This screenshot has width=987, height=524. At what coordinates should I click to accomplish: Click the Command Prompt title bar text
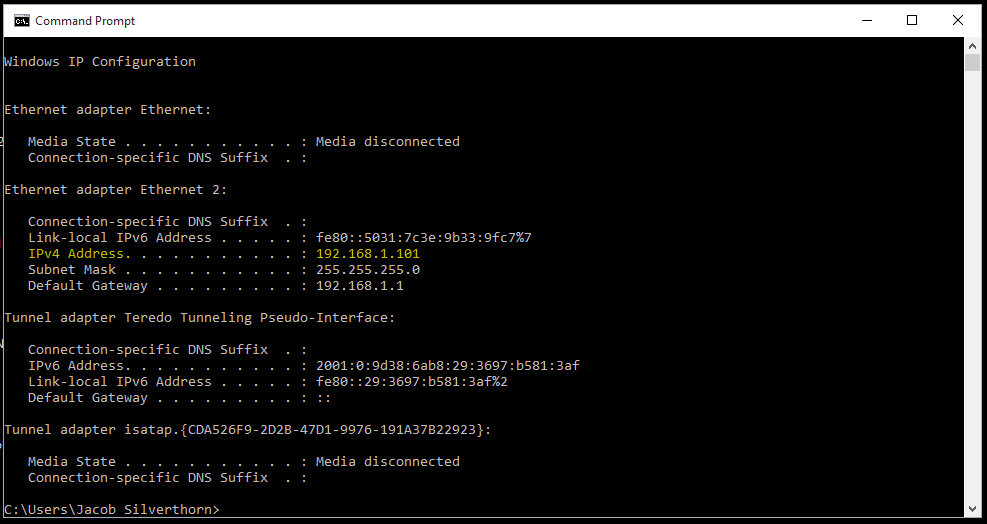(x=85, y=20)
